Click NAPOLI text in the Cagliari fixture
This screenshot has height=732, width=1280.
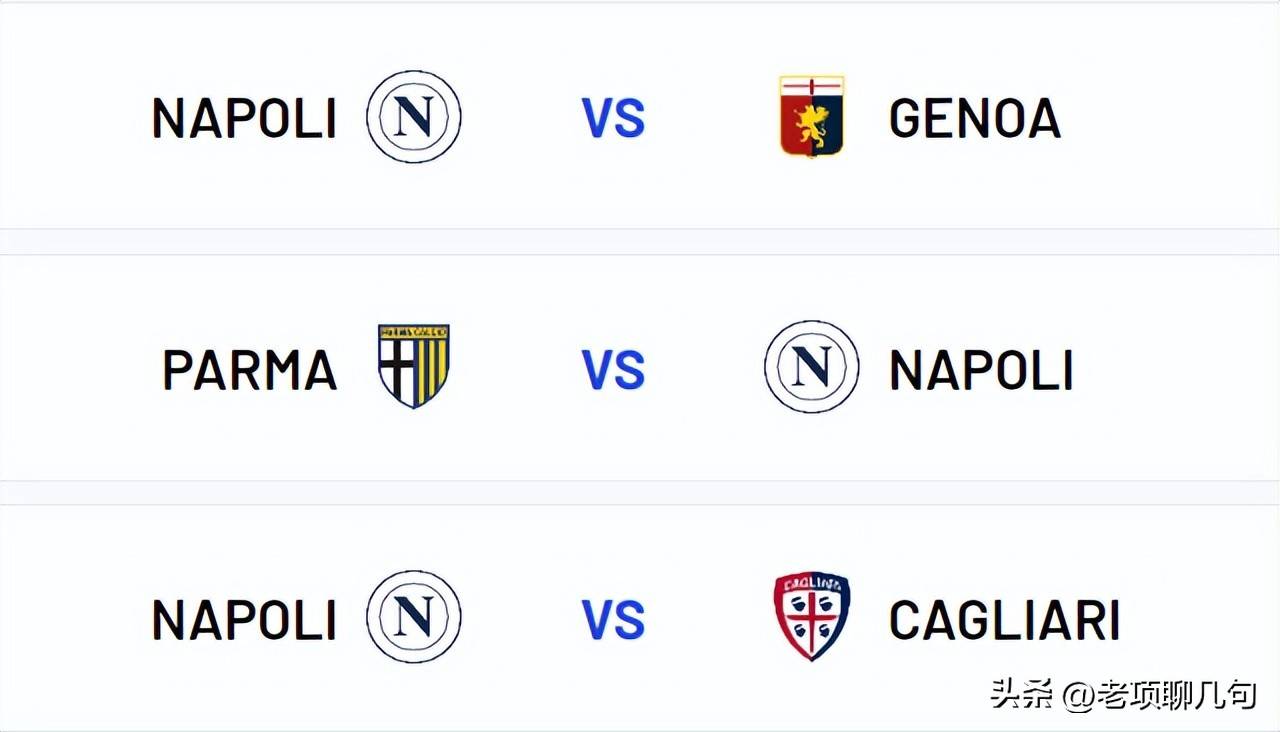(x=244, y=620)
